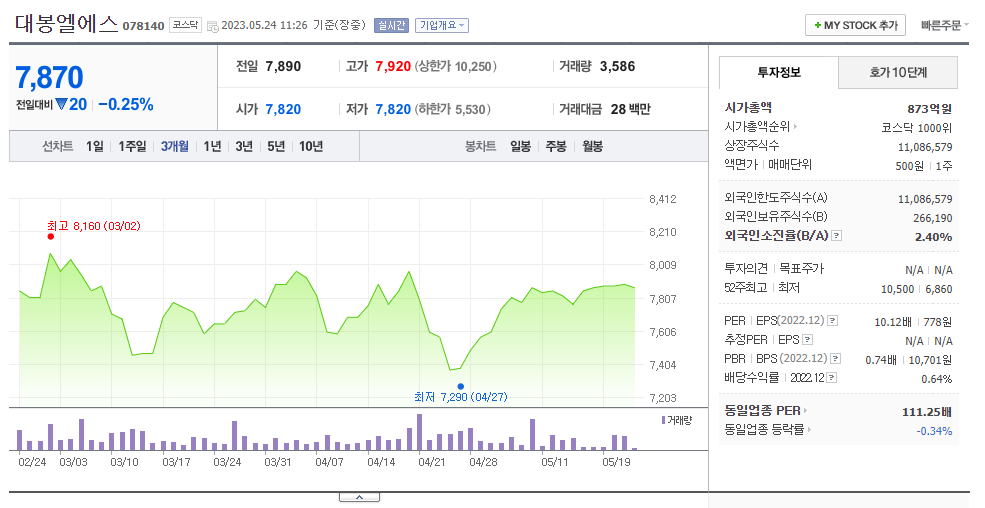985x508 pixels.
Task: Open the 빠른주문 dropdown
Action: (x=945, y=26)
